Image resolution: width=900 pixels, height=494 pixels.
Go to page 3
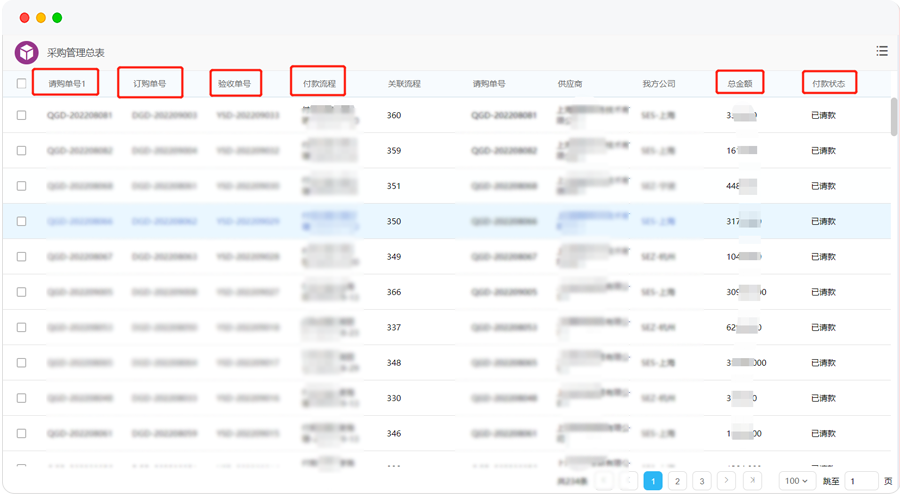702,481
